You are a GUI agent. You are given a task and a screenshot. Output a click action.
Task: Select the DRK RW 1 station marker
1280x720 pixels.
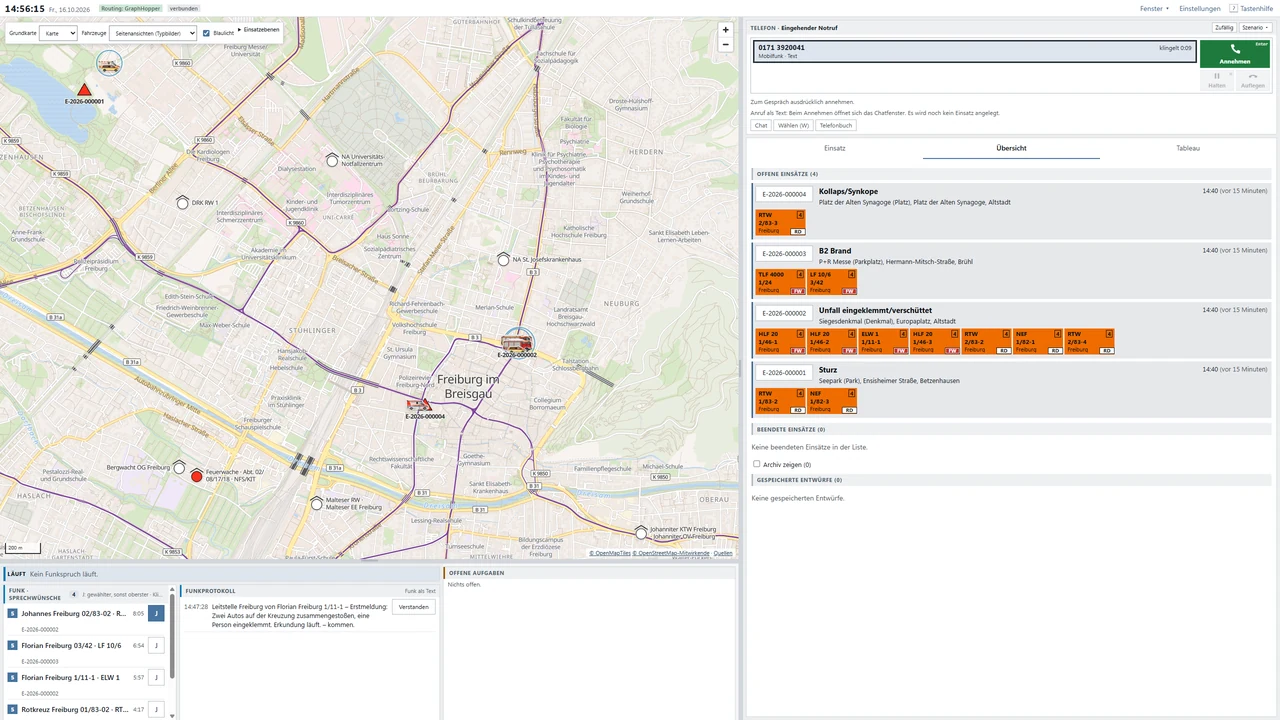tap(183, 202)
